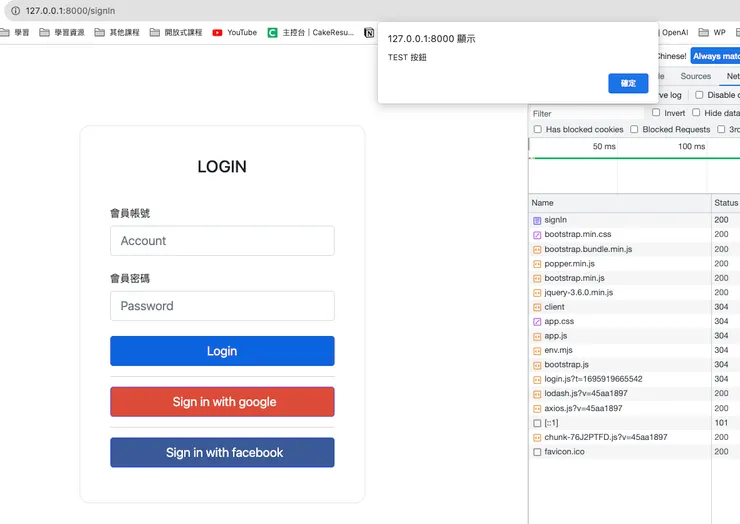This screenshot has height=524, width=740.
Task: Select the app.js request row
Action: pyautogui.click(x=634, y=336)
